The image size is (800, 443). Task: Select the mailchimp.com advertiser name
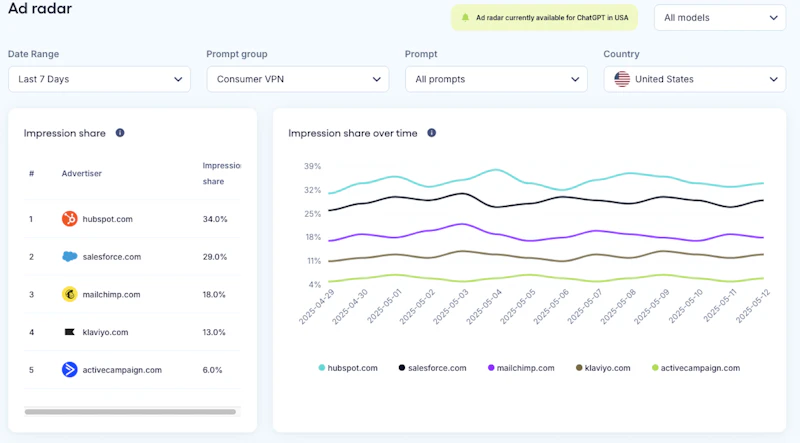coord(111,294)
